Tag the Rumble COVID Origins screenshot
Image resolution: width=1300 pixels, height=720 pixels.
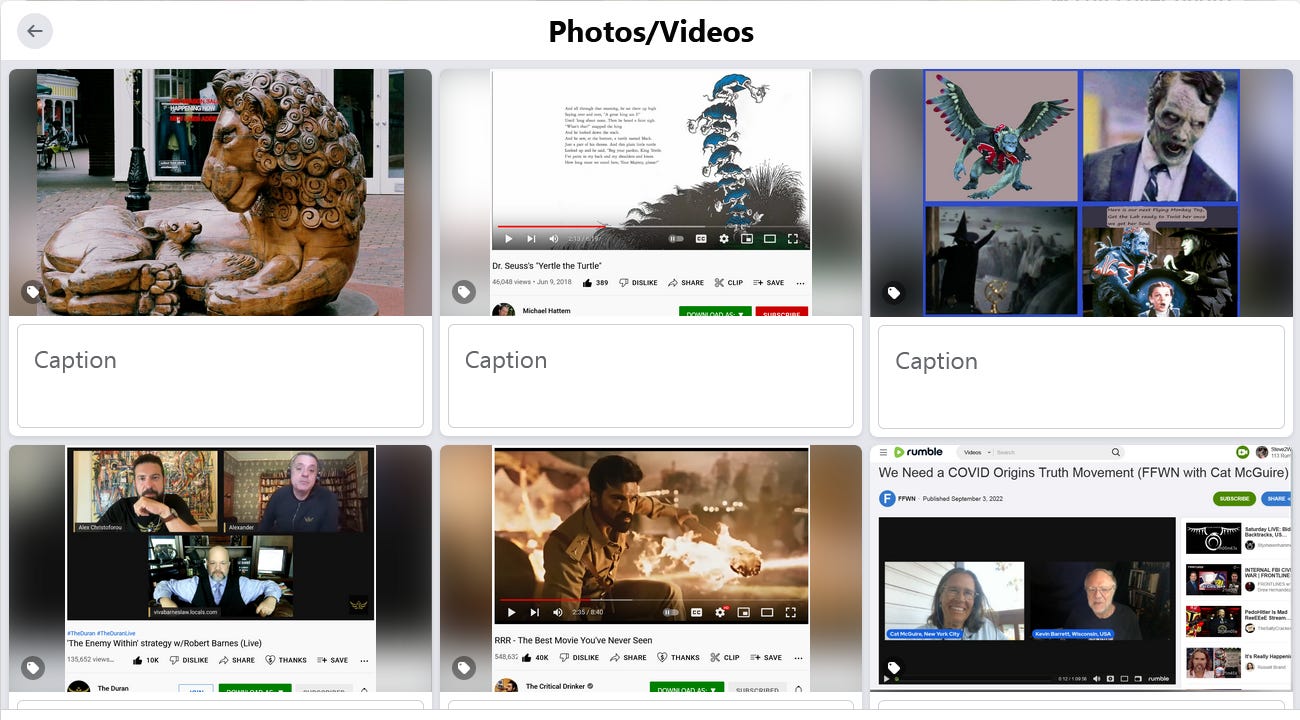click(894, 667)
